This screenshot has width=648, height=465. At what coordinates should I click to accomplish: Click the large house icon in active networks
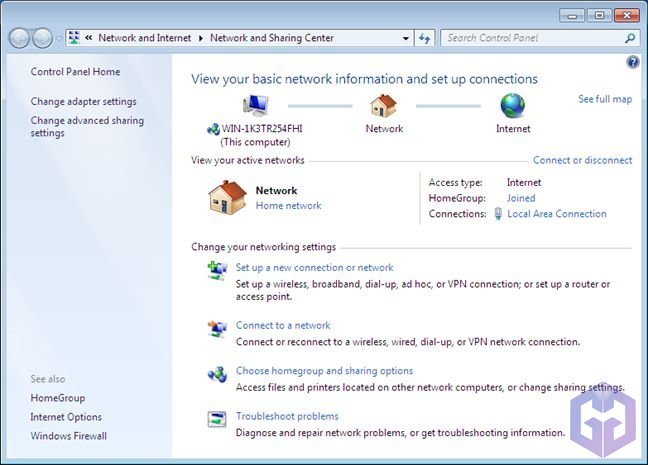[227, 197]
